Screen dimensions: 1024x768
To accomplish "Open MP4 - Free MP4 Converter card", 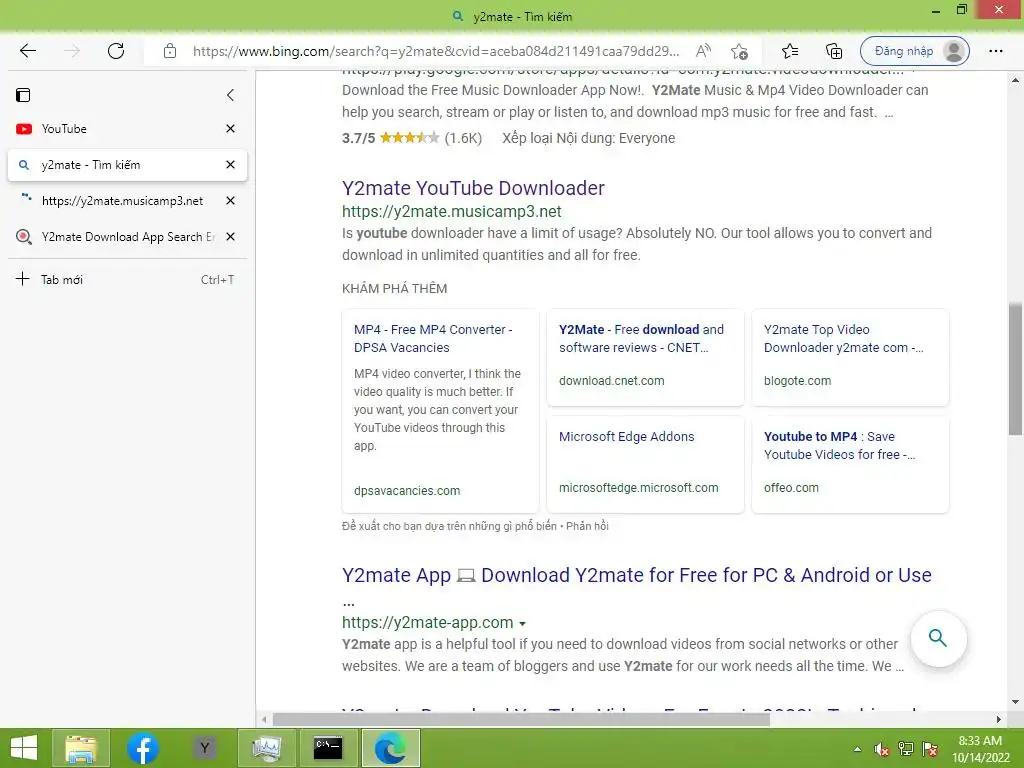I will [x=440, y=411].
